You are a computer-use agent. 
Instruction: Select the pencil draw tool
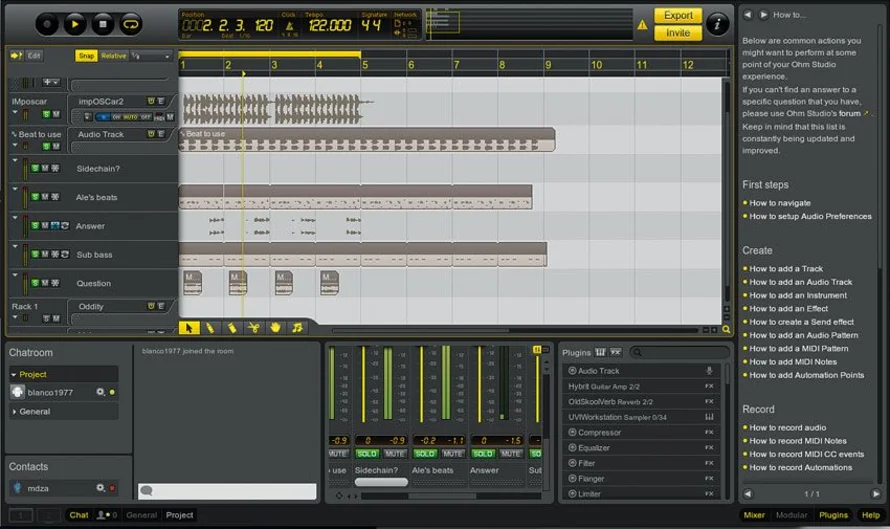[211, 327]
